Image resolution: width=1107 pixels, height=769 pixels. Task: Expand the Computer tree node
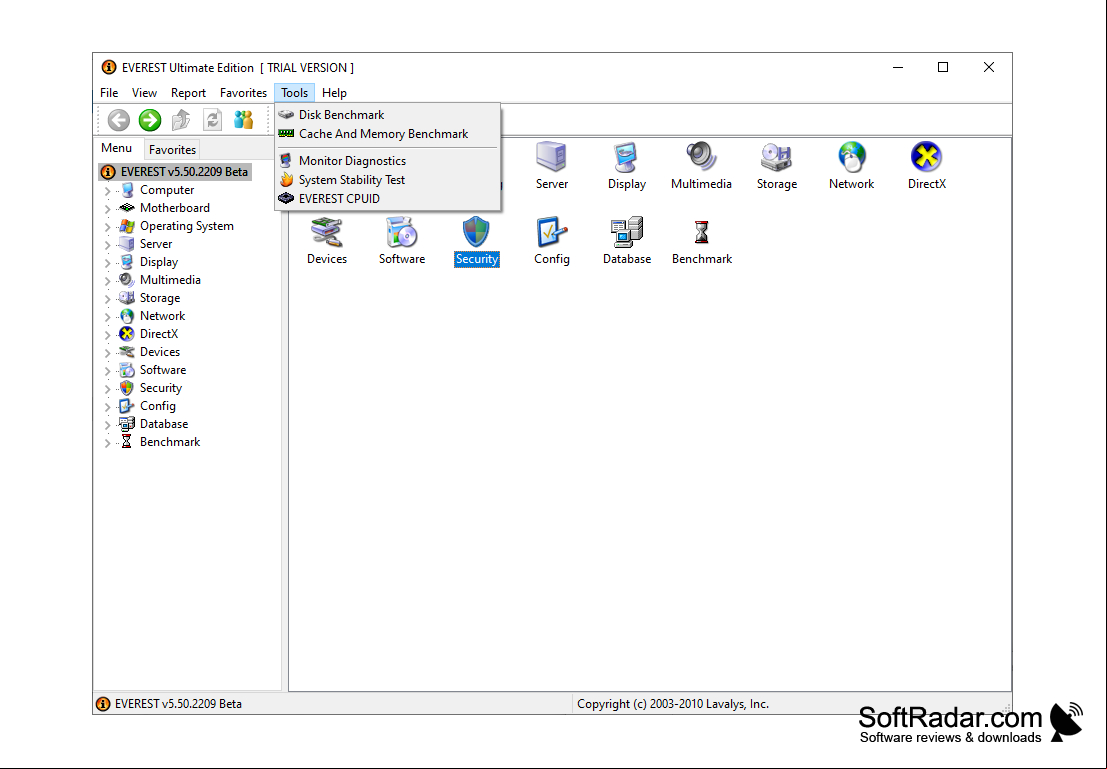107,191
